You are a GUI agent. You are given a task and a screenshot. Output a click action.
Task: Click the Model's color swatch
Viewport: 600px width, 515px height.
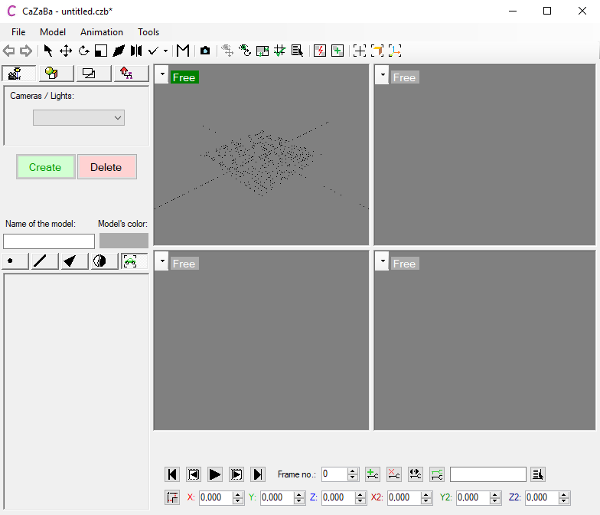[124, 241]
